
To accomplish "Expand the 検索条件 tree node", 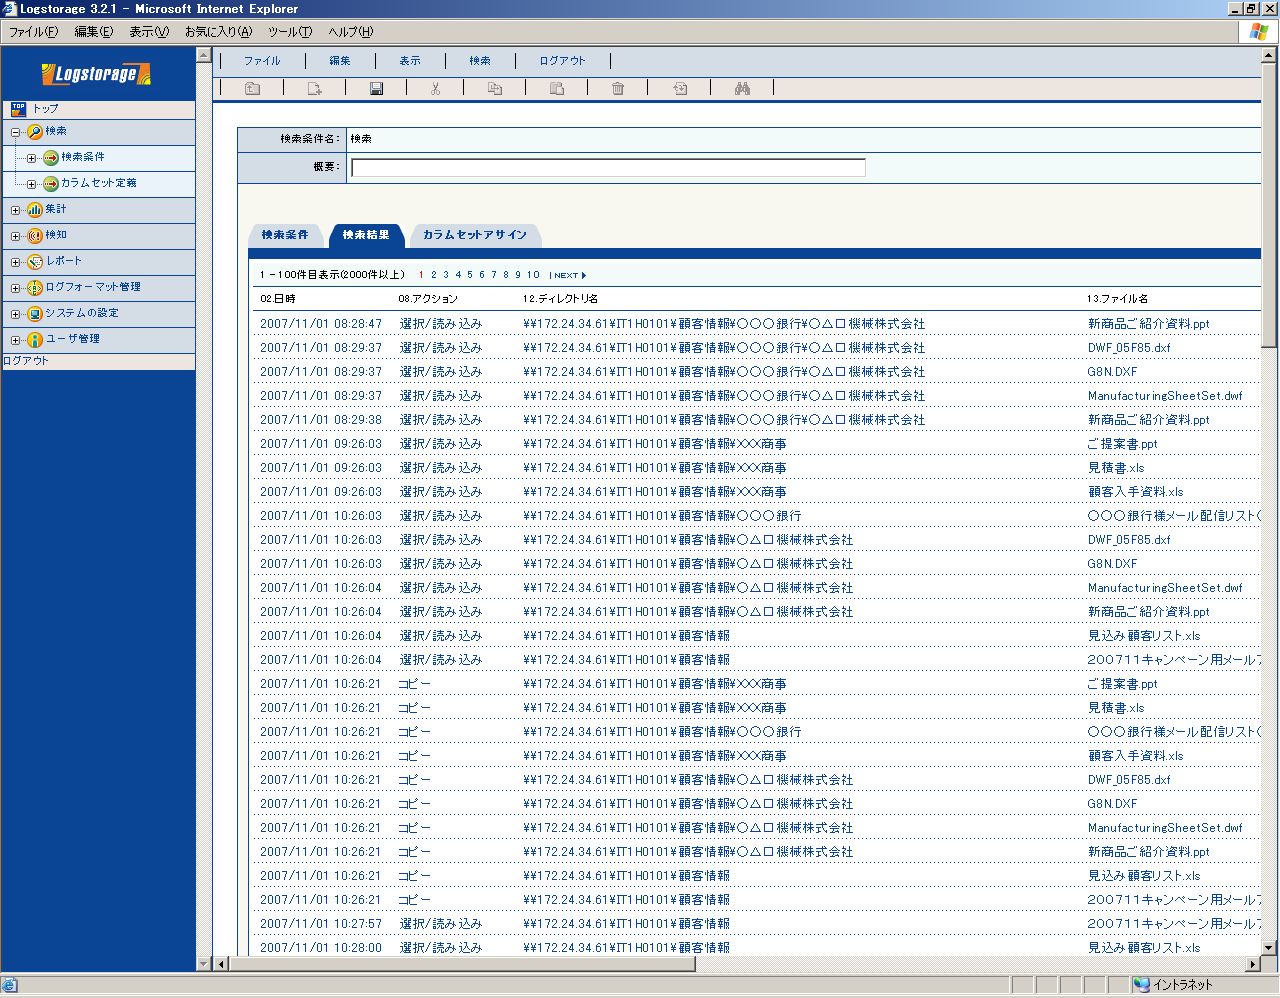I will tap(31, 158).
